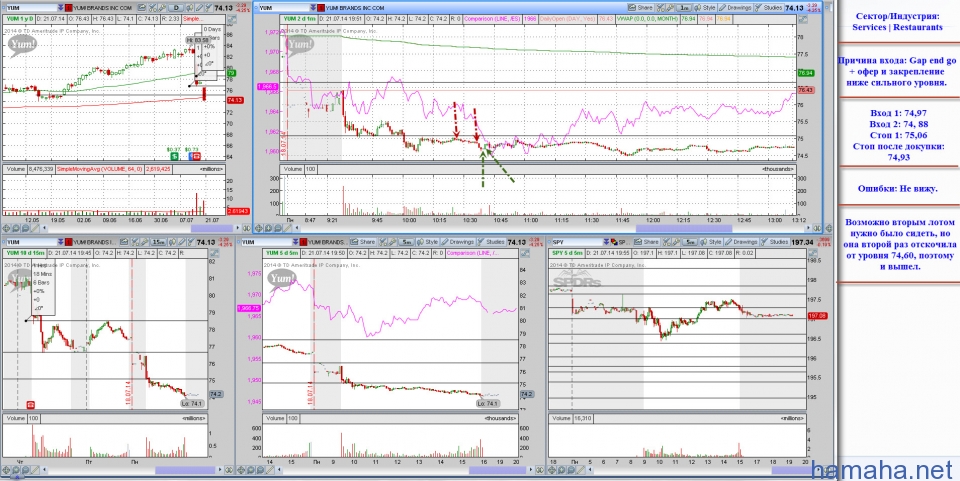Click the VWAP study label in the 1-minute chart
The height and width of the screenshot is (481, 960).
647,18
